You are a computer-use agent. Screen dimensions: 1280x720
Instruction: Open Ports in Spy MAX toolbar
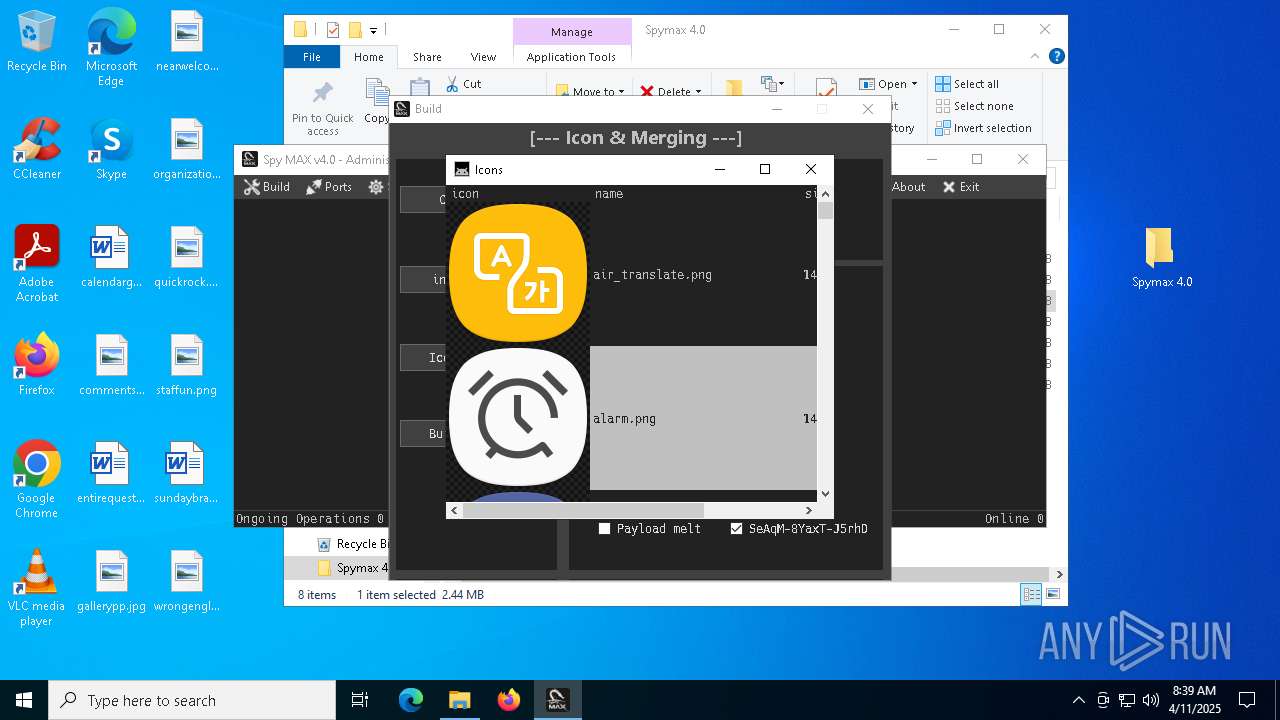(329, 187)
